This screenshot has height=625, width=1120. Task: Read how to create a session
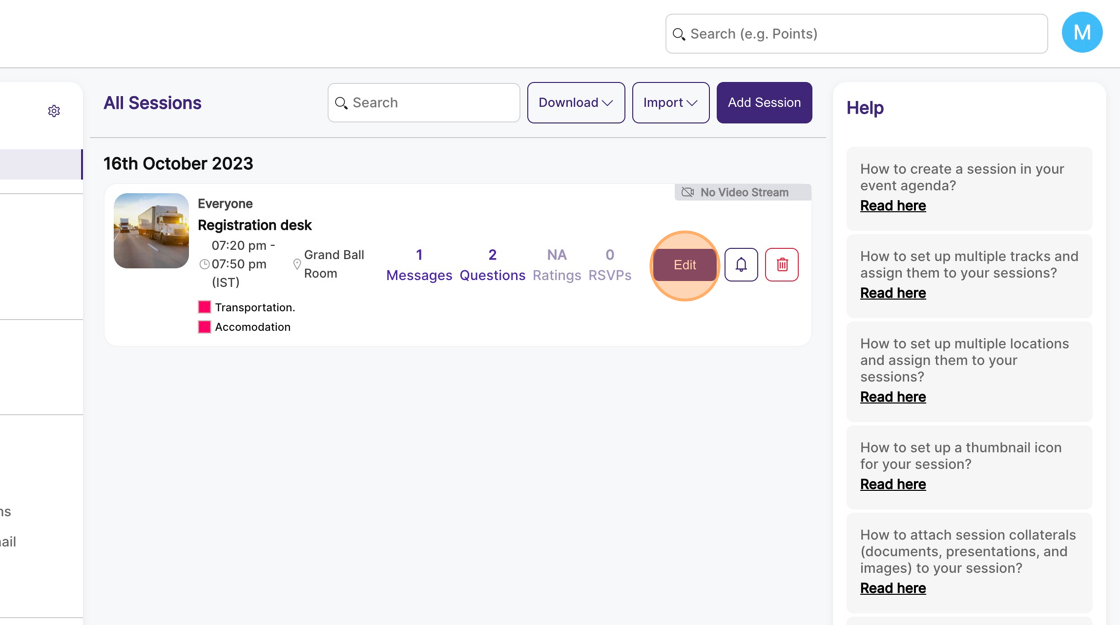[893, 206]
